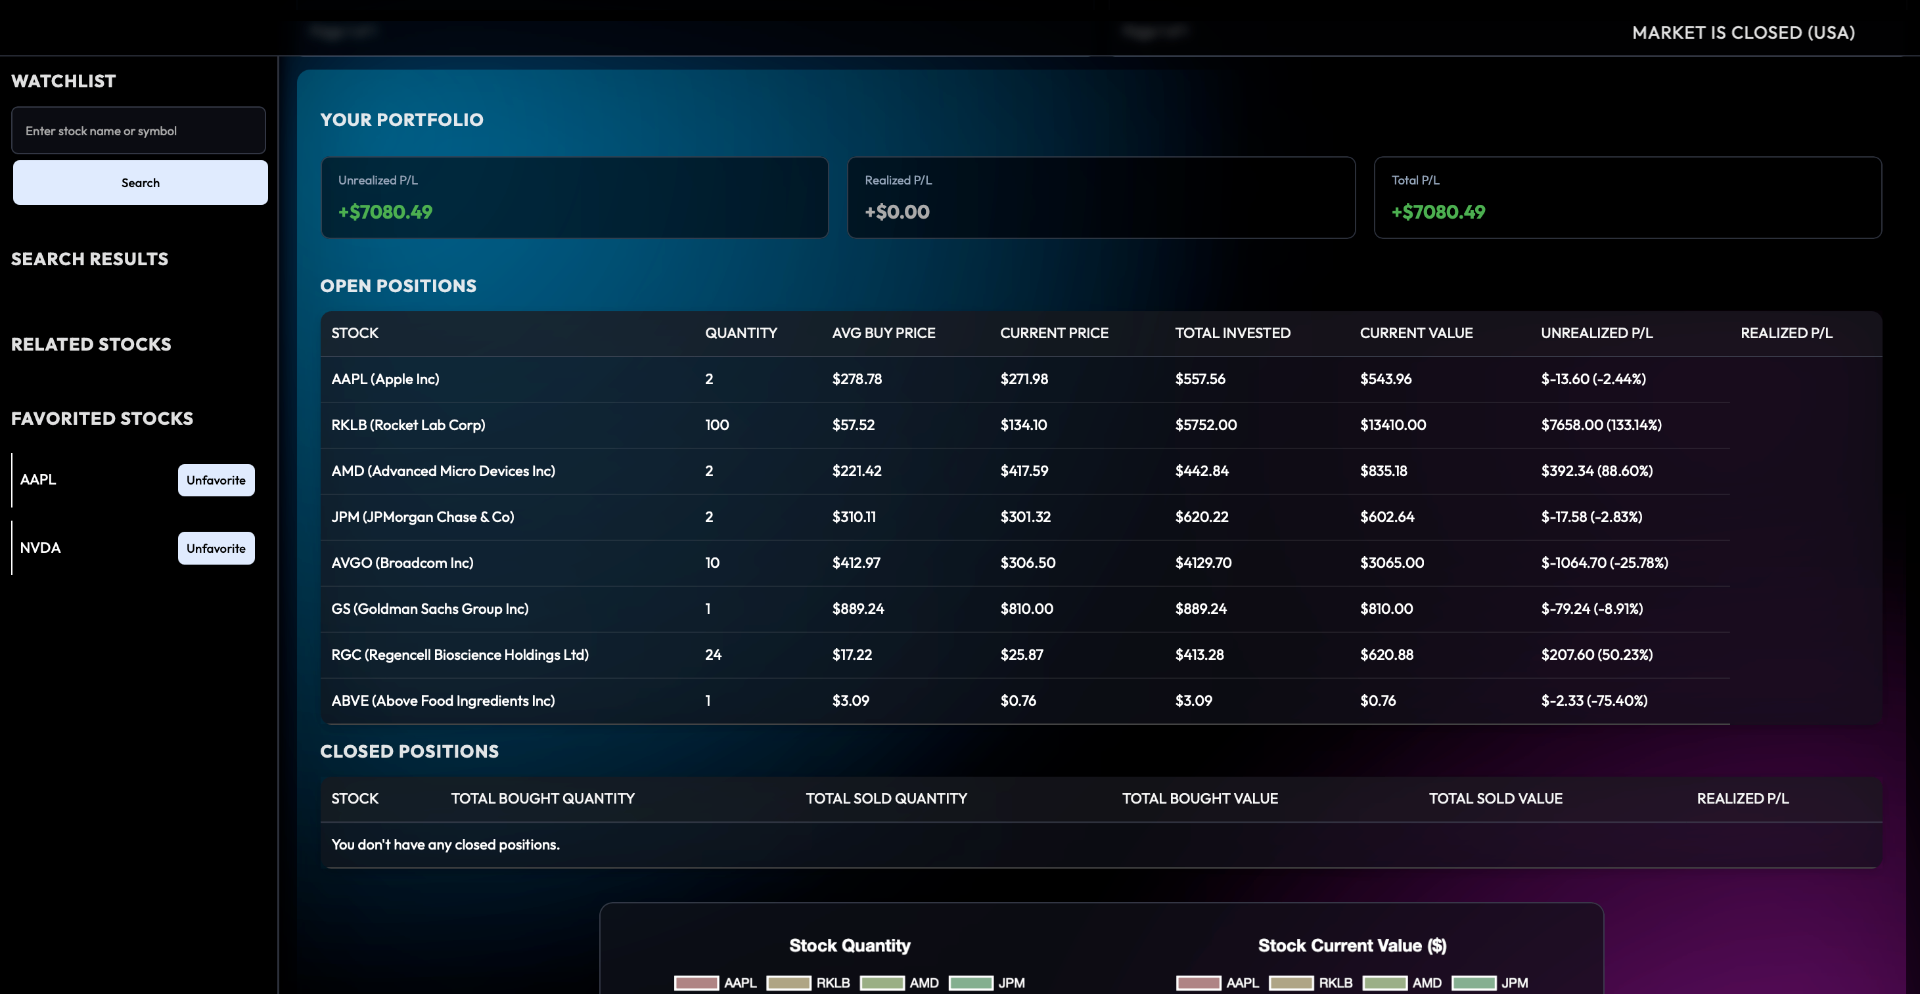1920x994 pixels.
Task: Select ABVE (Above Food Ingredients Inc) row
Action: pyautogui.click(x=1025, y=701)
